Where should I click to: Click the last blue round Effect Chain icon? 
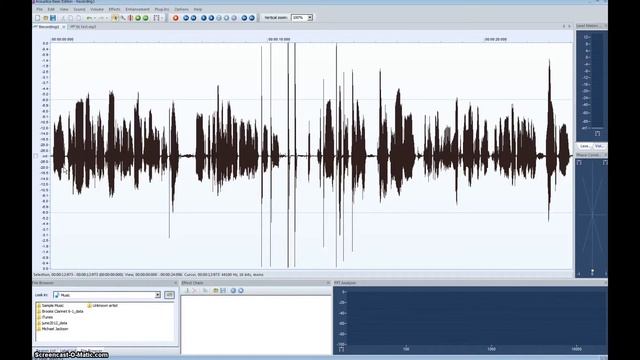tap(241, 291)
